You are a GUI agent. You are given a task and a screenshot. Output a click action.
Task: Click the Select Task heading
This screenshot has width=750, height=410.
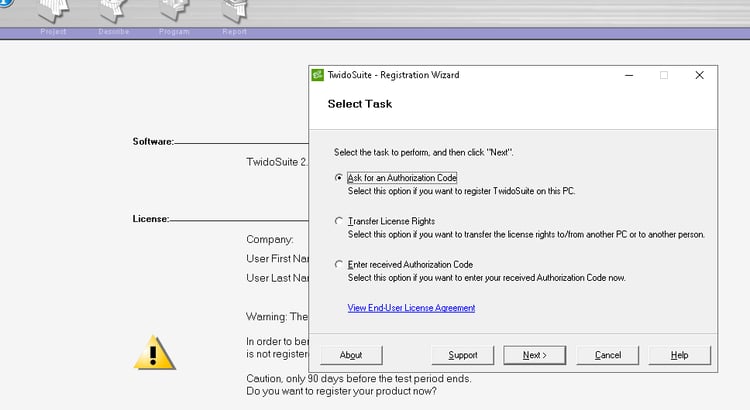coord(360,104)
